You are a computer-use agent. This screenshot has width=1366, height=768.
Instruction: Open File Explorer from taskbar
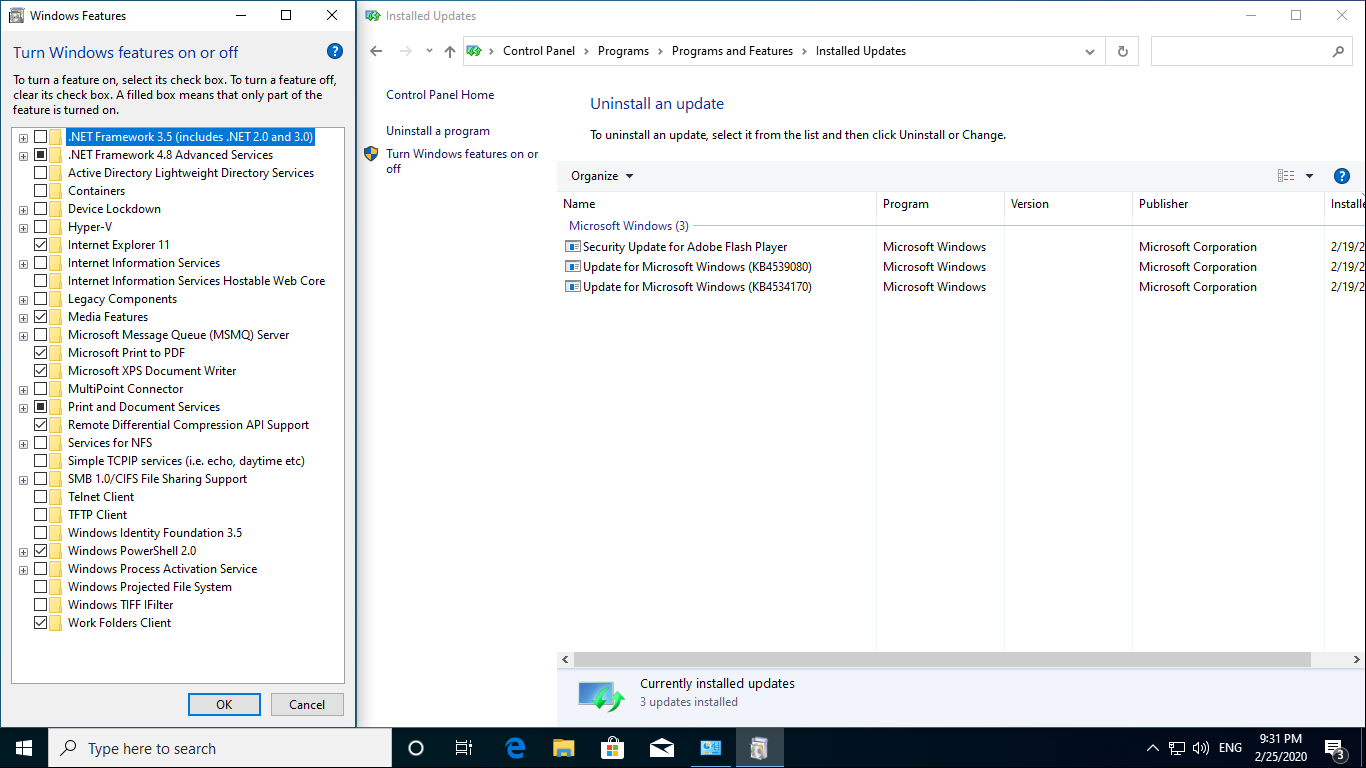click(x=564, y=748)
